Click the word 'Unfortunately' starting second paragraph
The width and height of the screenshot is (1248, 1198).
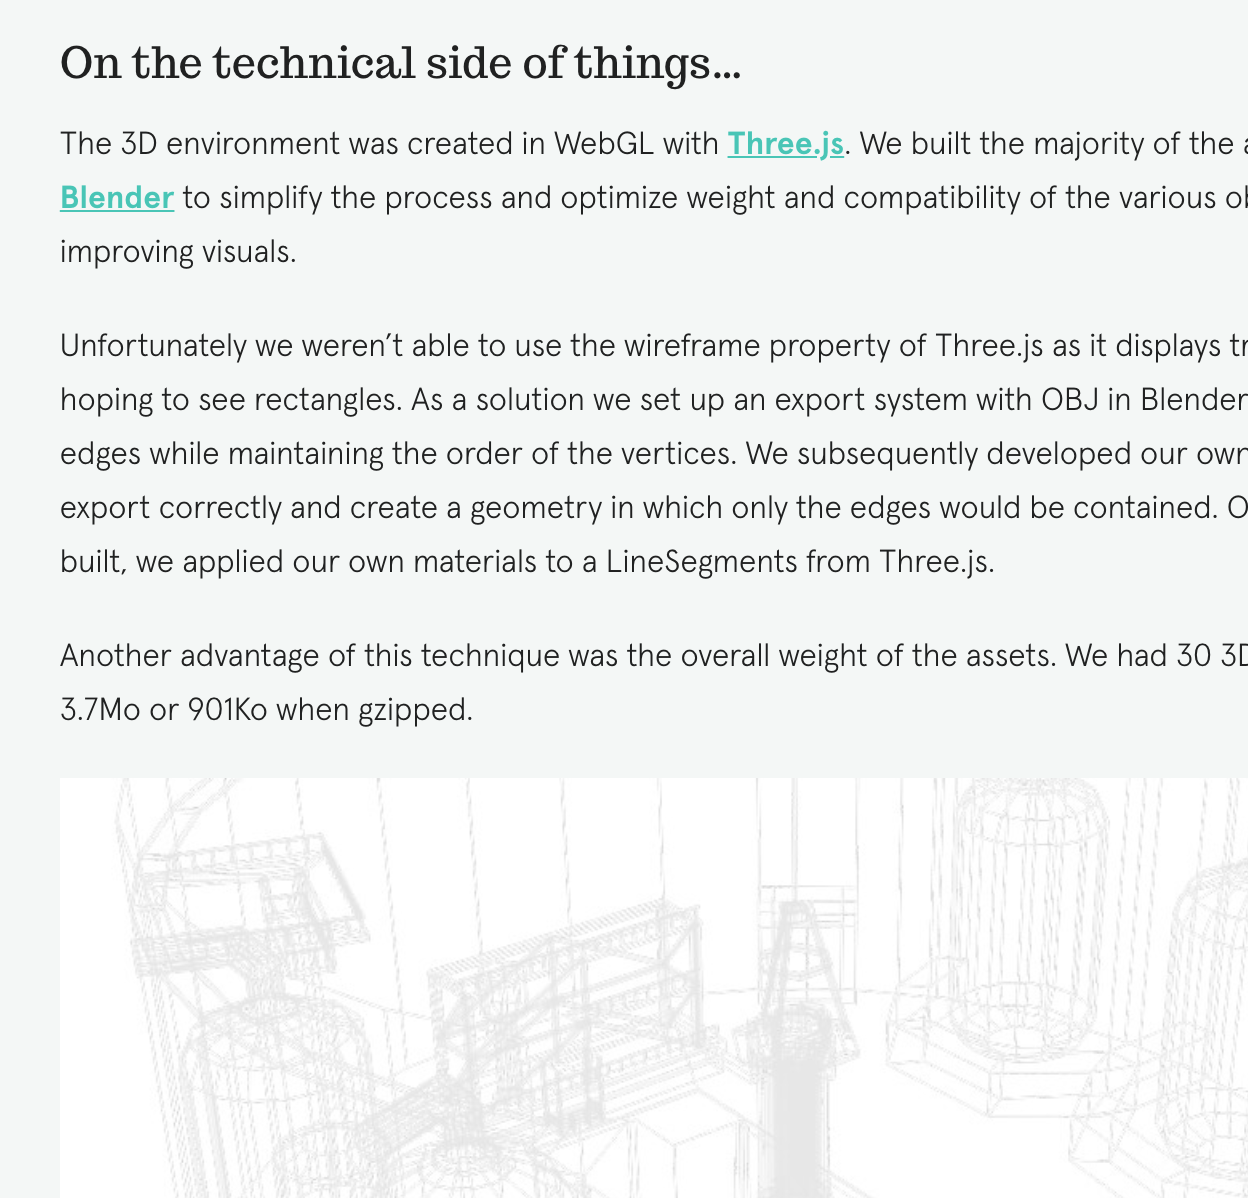click(153, 346)
